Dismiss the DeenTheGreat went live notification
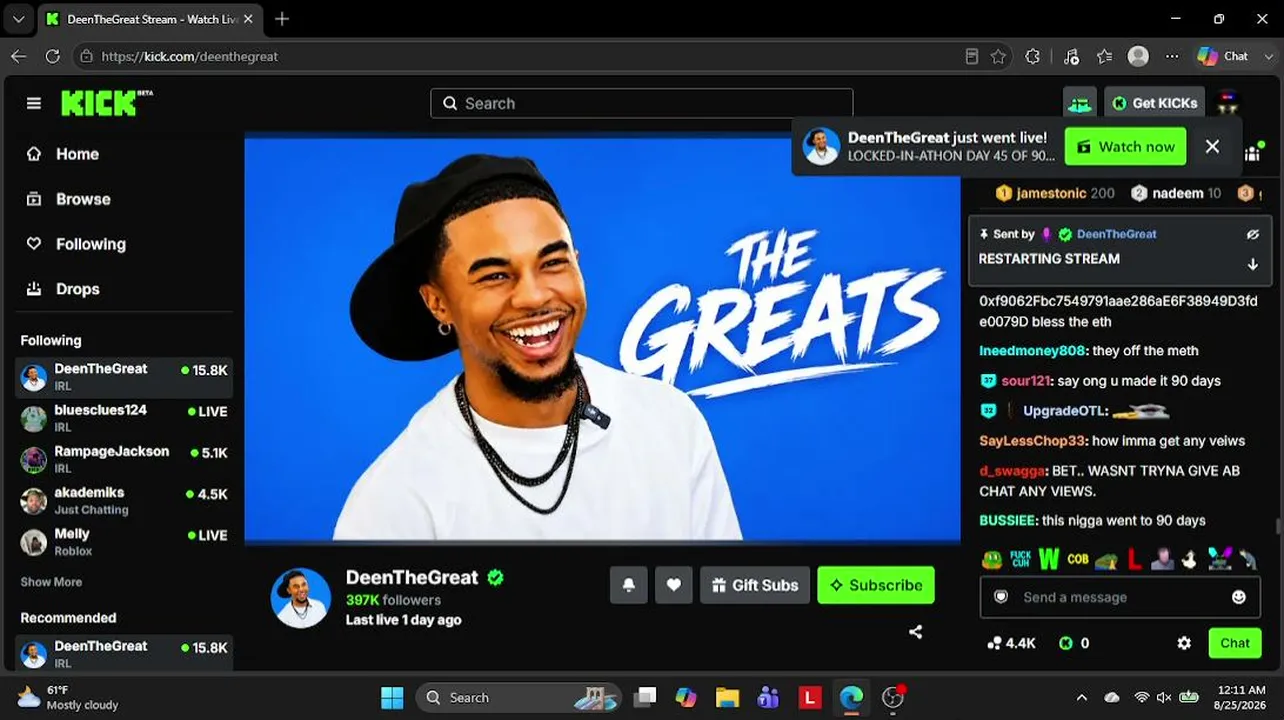Viewport: 1284px width, 720px height. [1212, 146]
